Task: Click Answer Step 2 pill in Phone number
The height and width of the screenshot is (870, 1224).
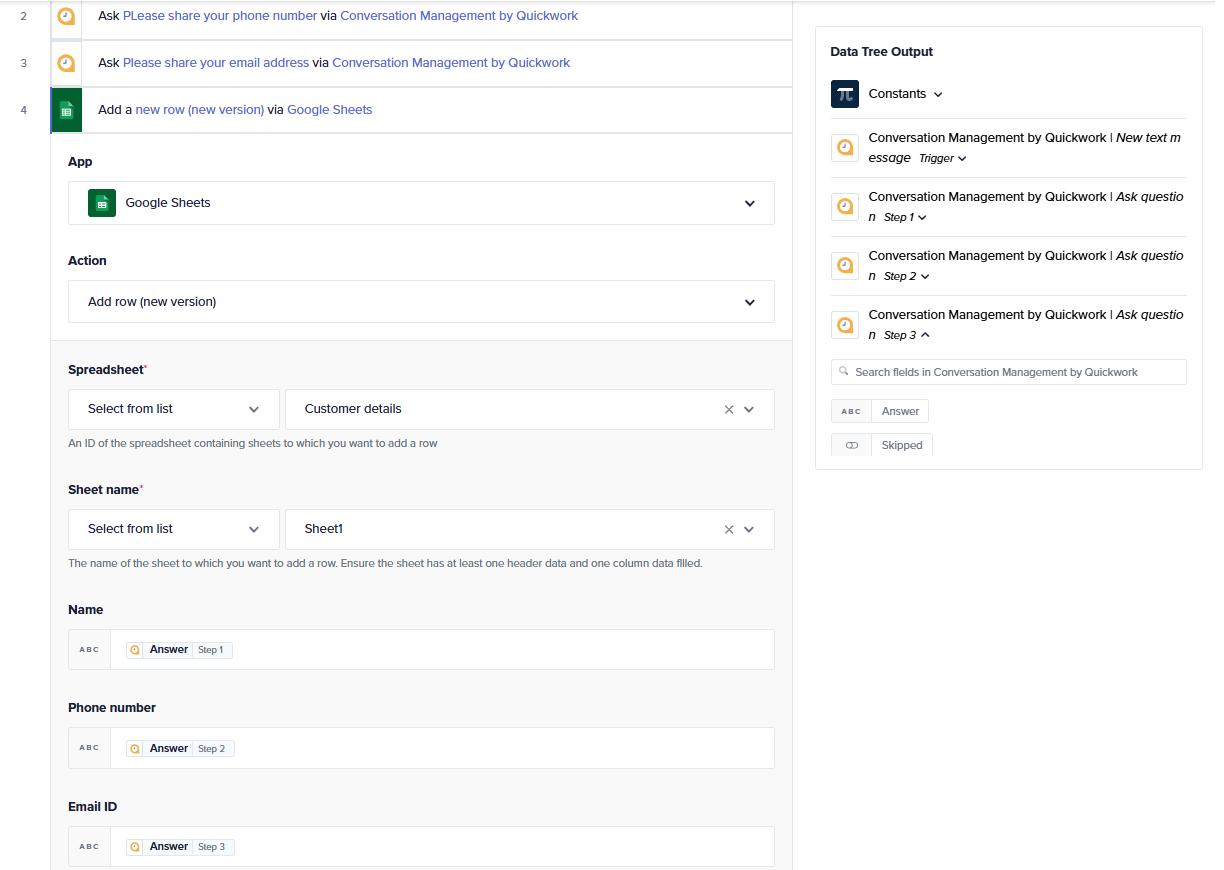Action: [x=180, y=748]
